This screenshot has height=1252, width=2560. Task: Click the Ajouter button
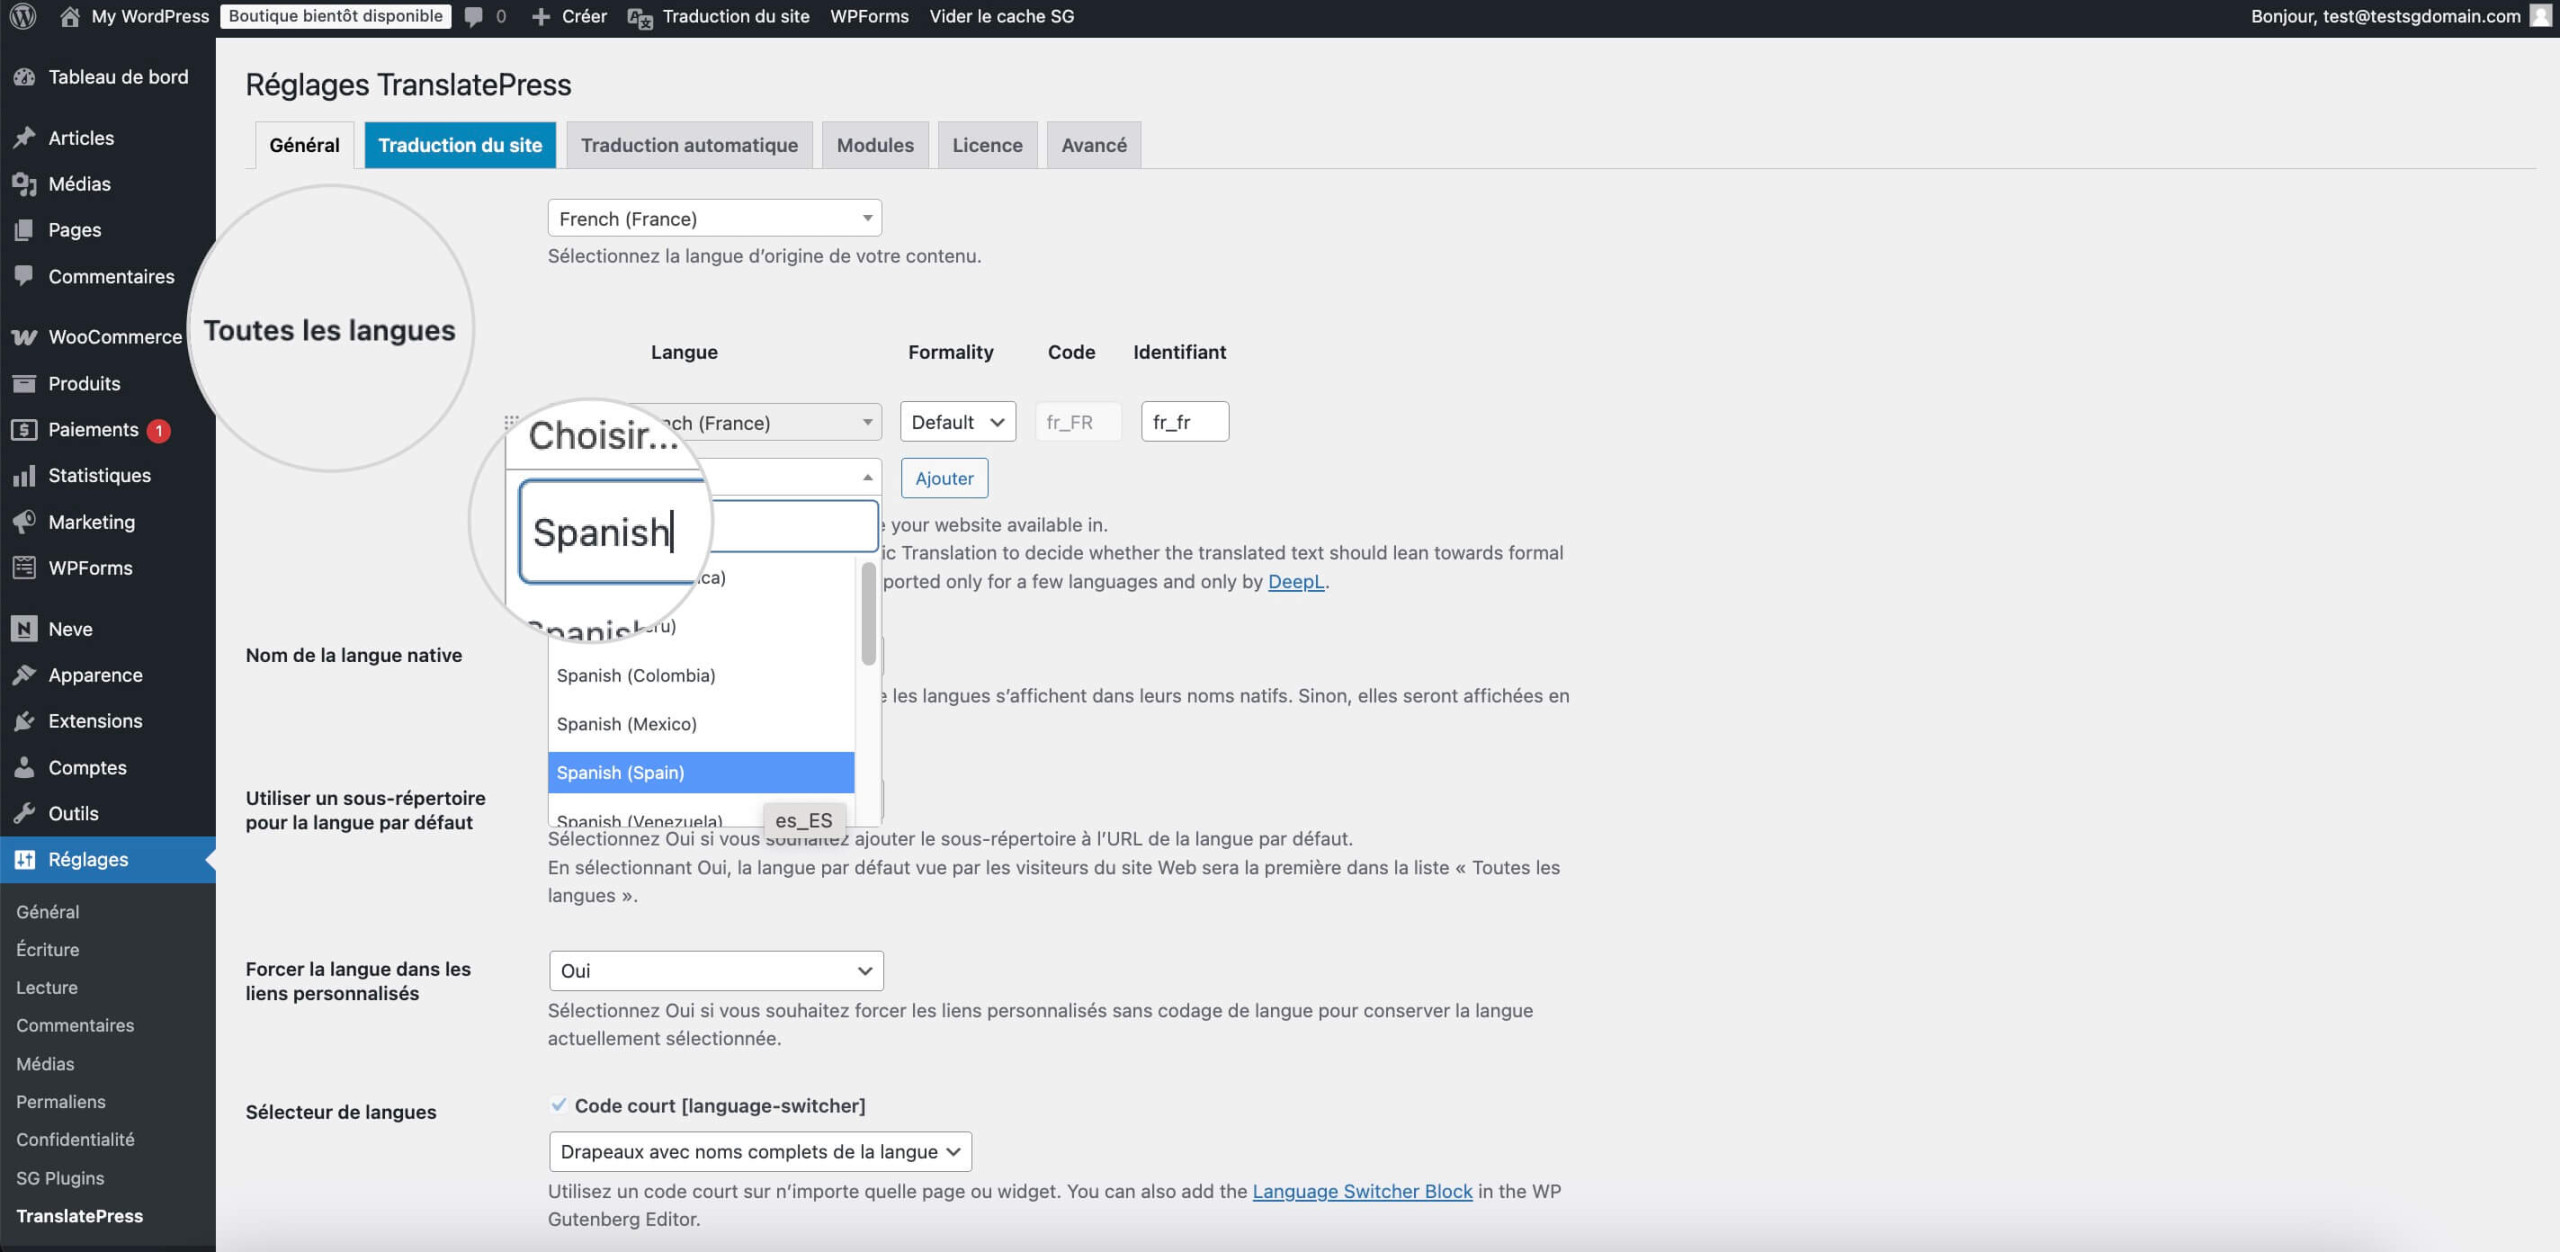(944, 478)
